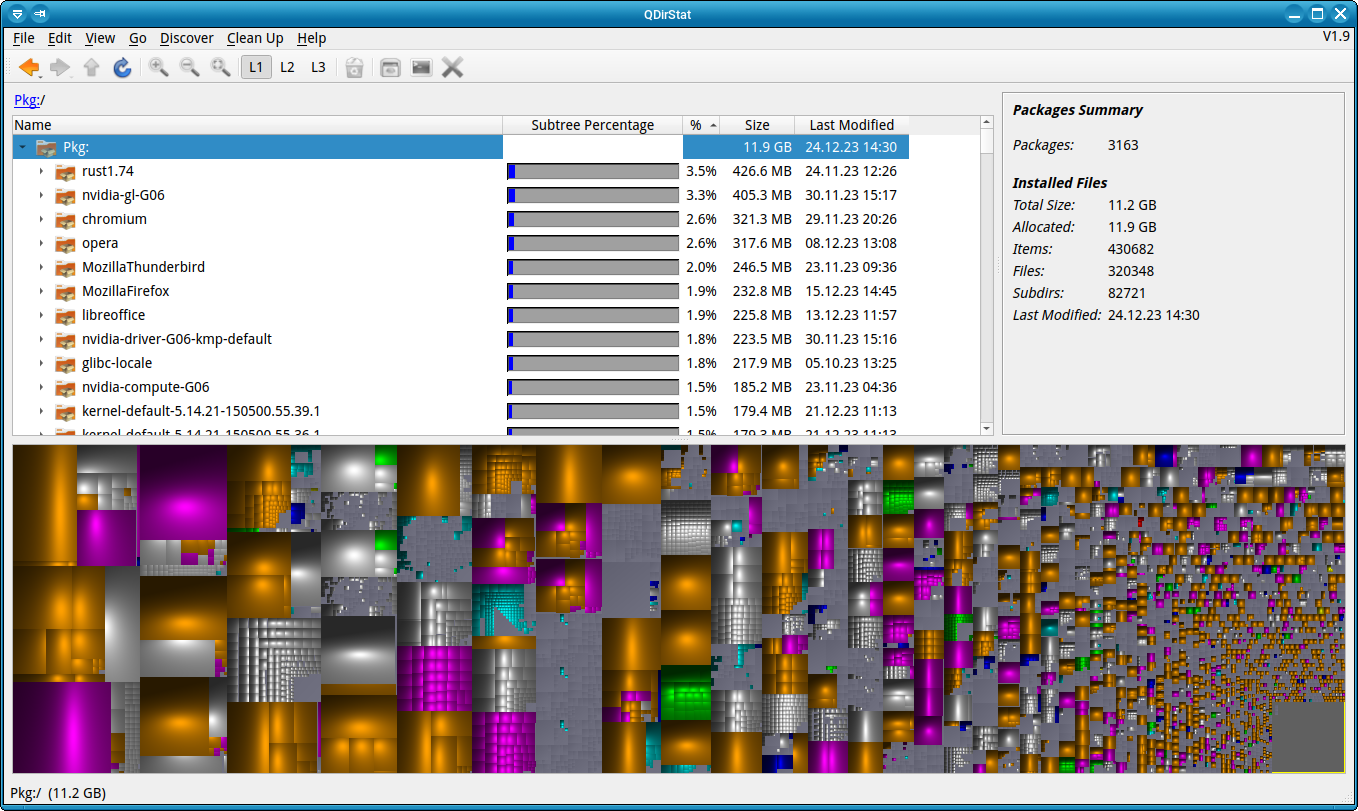Click rust1.74 subtree percentage bar

click(x=593, y=171)
